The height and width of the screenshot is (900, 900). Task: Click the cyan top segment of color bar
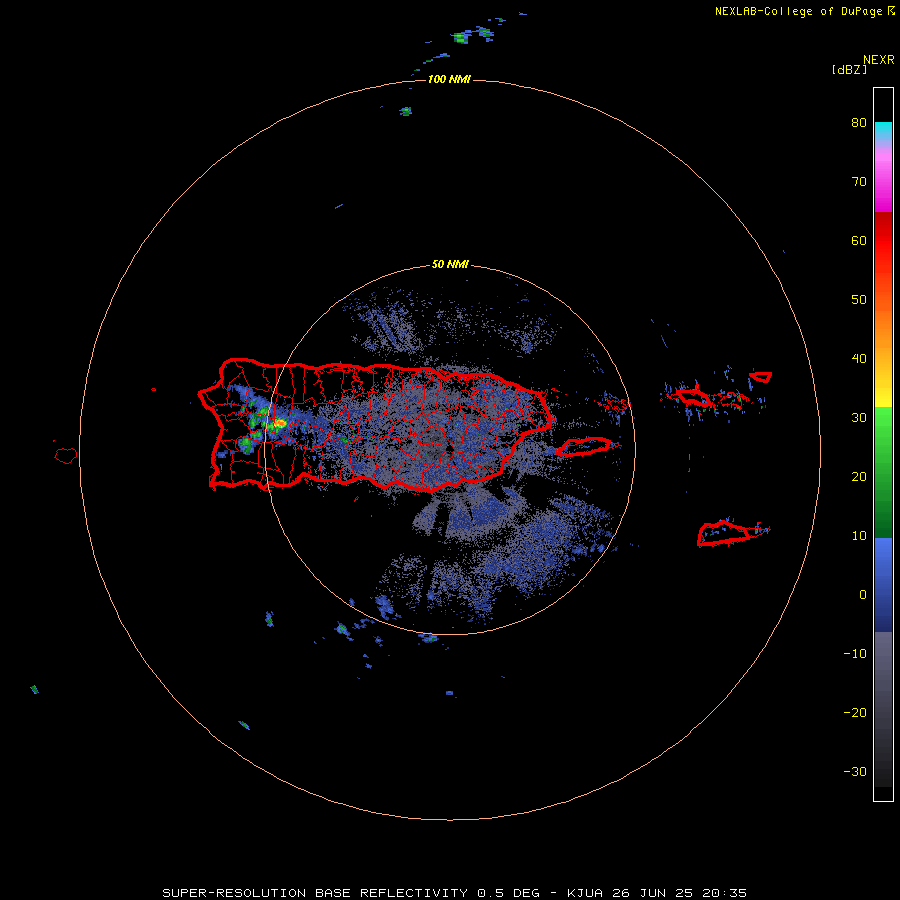[x=883, y=129]
